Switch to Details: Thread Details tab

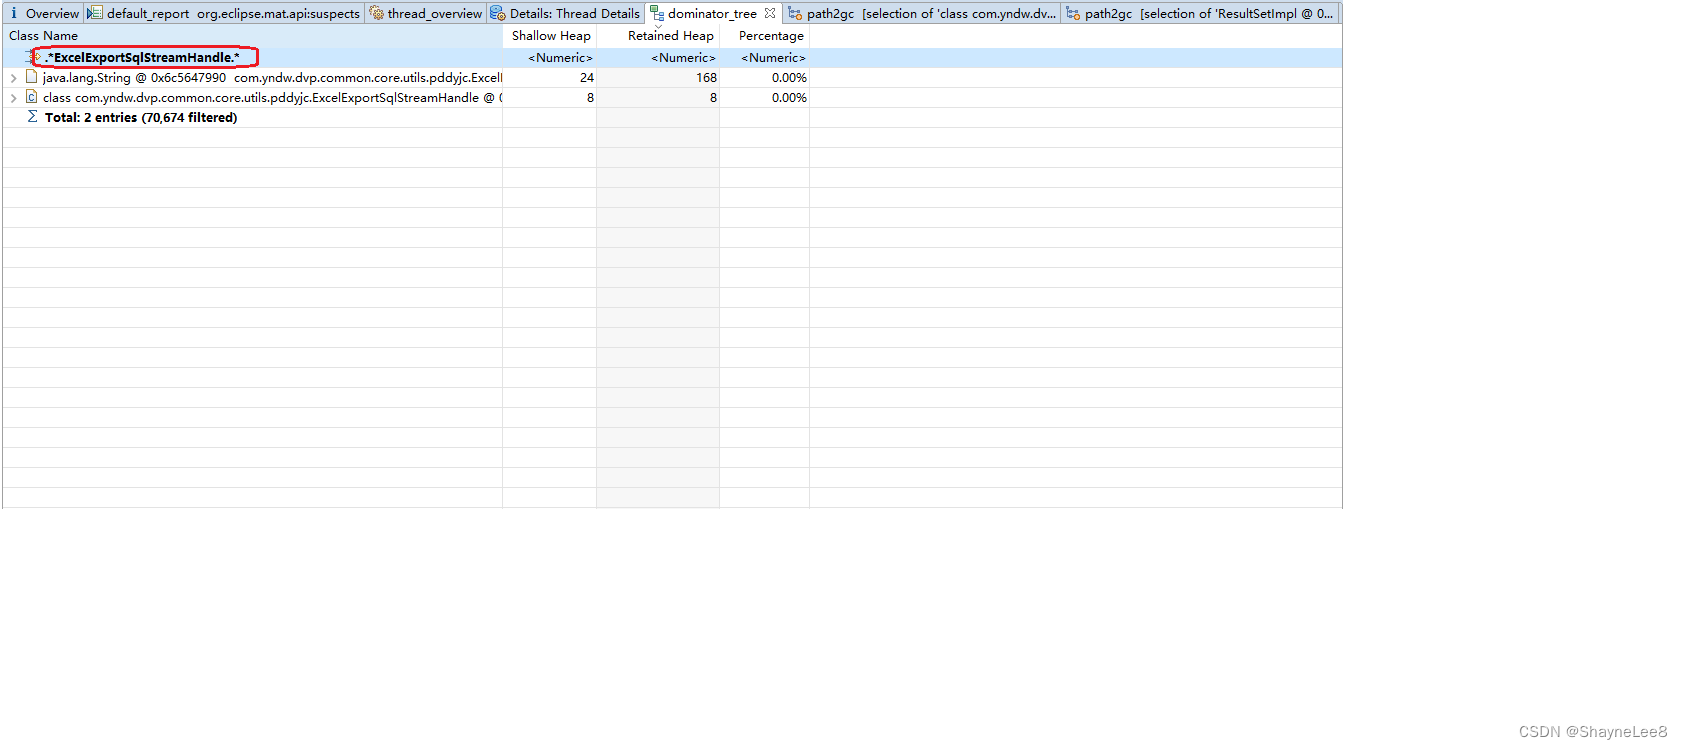(x=566, y=13)
